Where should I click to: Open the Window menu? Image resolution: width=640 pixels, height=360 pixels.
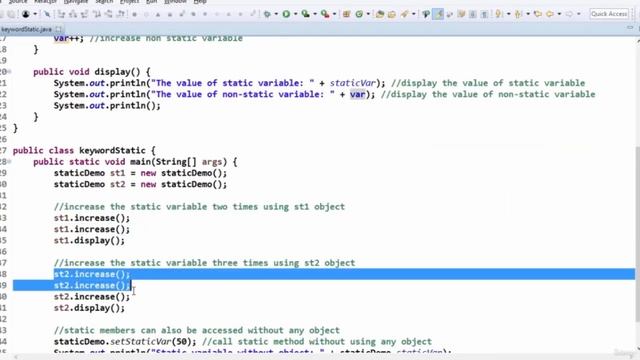(175, 2)
